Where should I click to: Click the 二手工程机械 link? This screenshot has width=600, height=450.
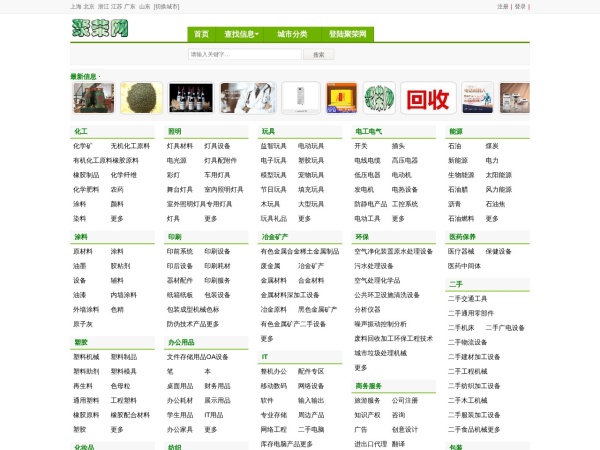click(x=468, y=371)
